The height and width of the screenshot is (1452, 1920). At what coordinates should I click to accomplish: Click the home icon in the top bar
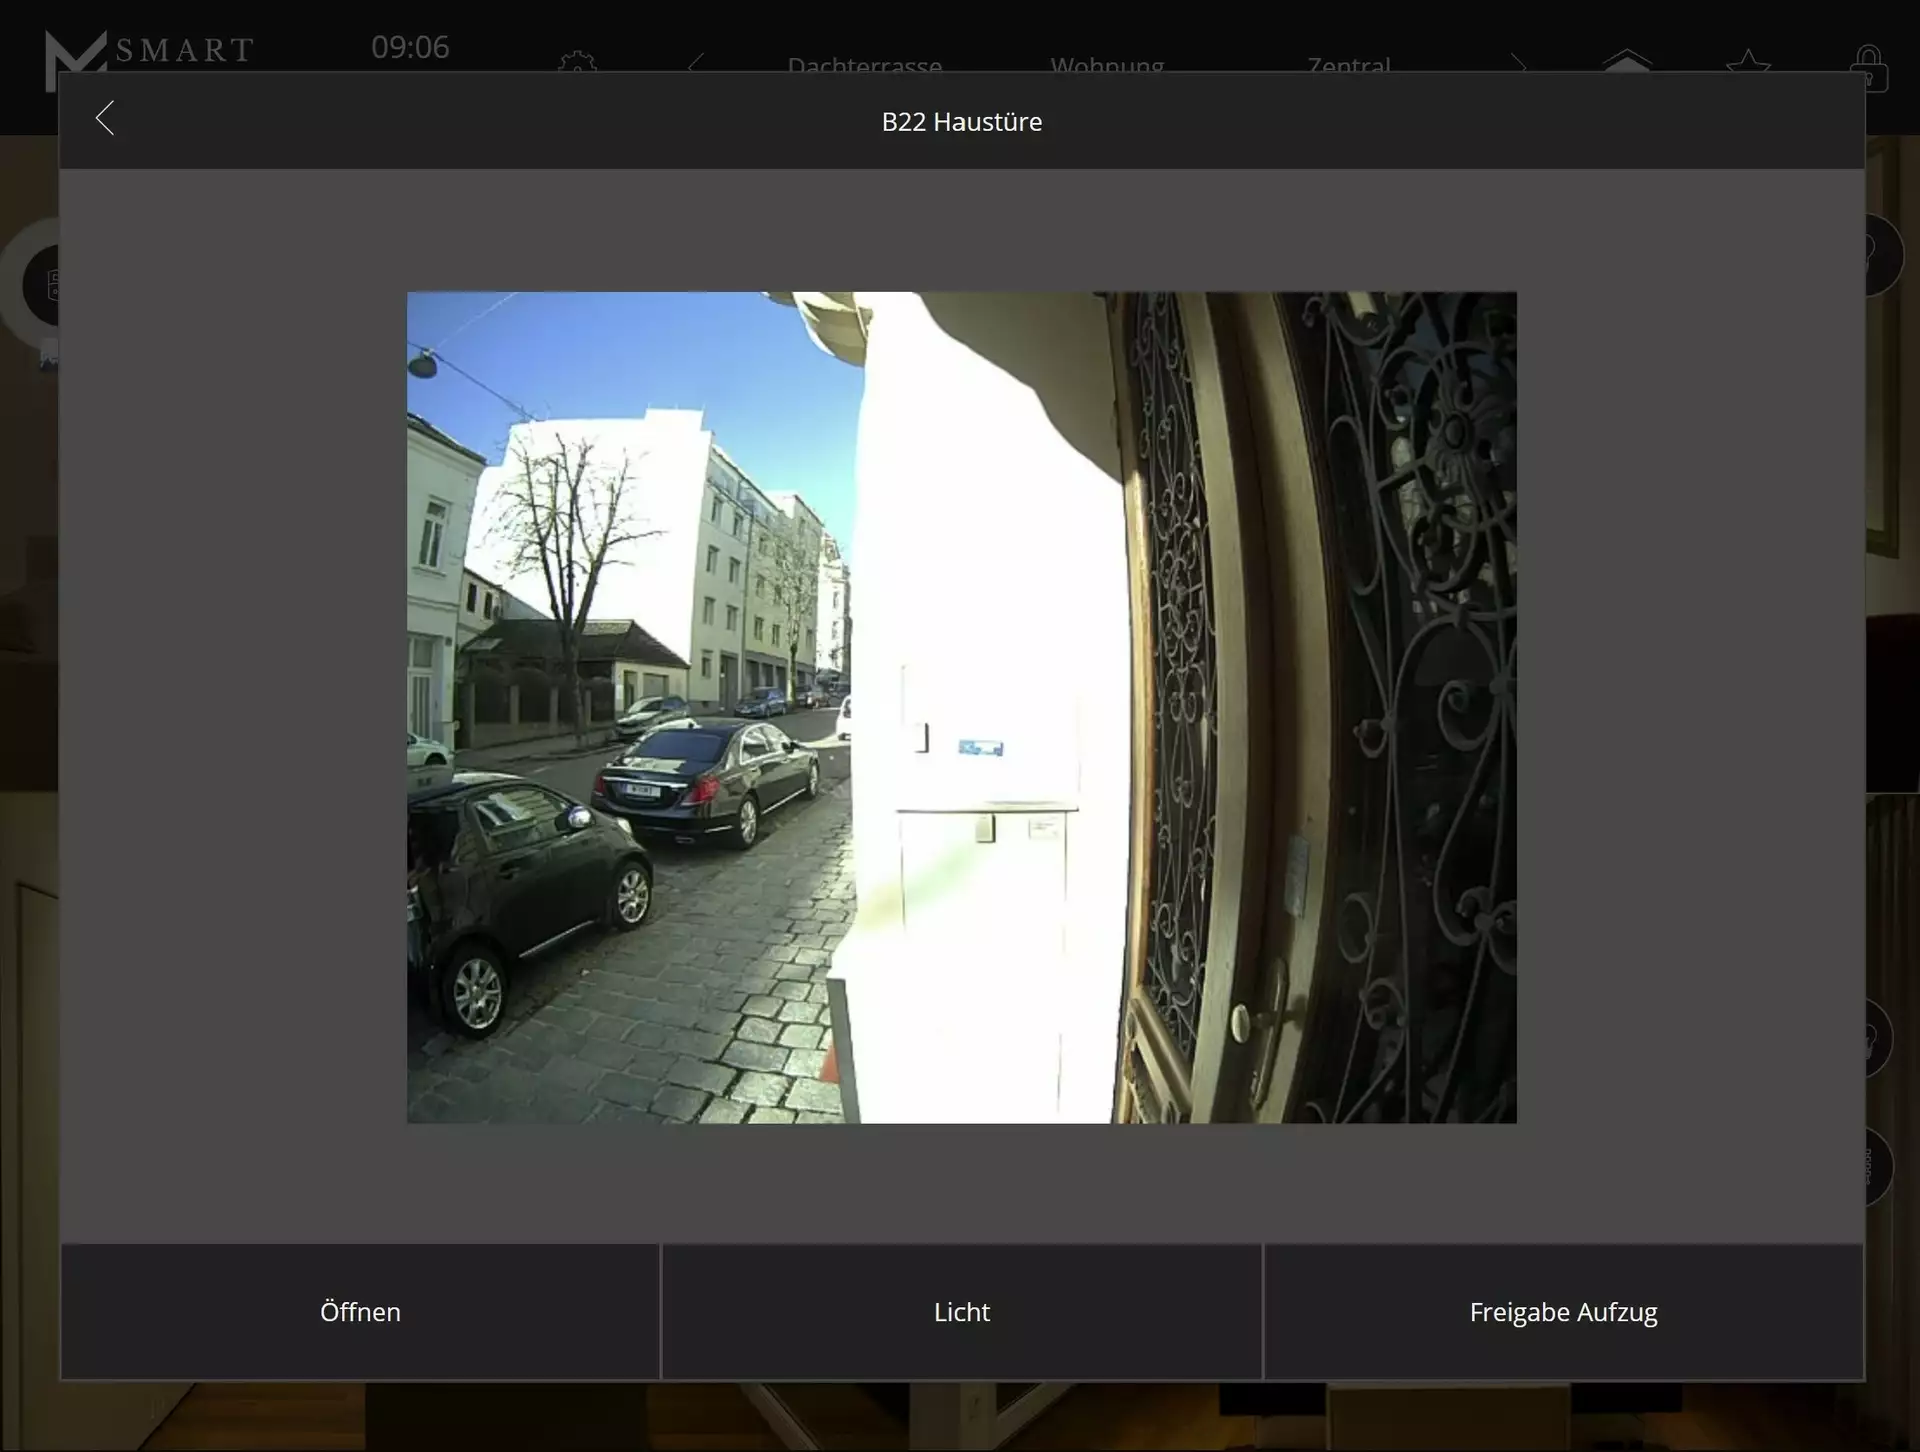point(1626,60)
